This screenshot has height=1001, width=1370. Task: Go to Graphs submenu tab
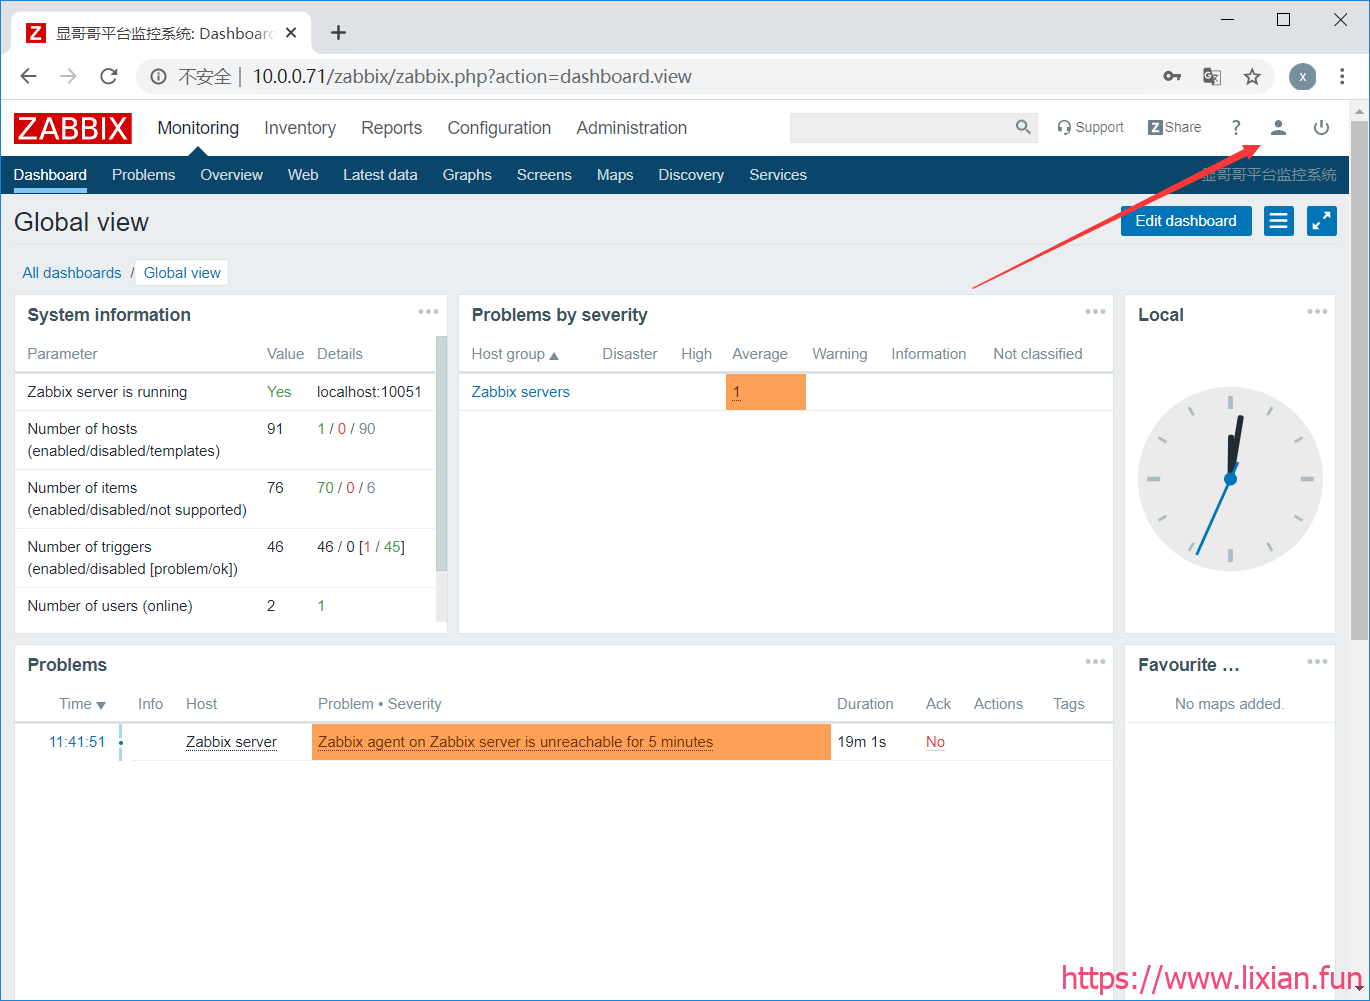click(467, 175)
